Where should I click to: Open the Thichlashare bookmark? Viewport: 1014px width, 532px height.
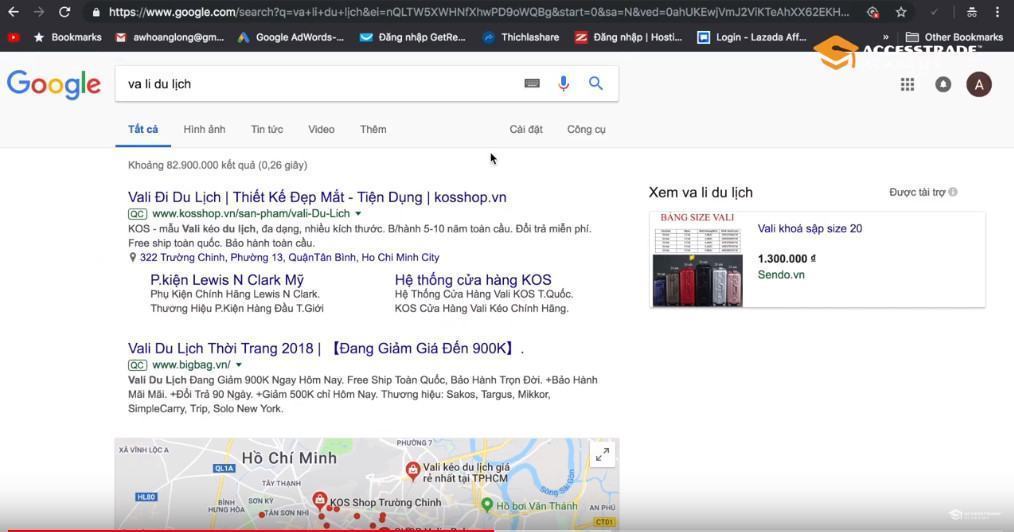pos(521,37)
